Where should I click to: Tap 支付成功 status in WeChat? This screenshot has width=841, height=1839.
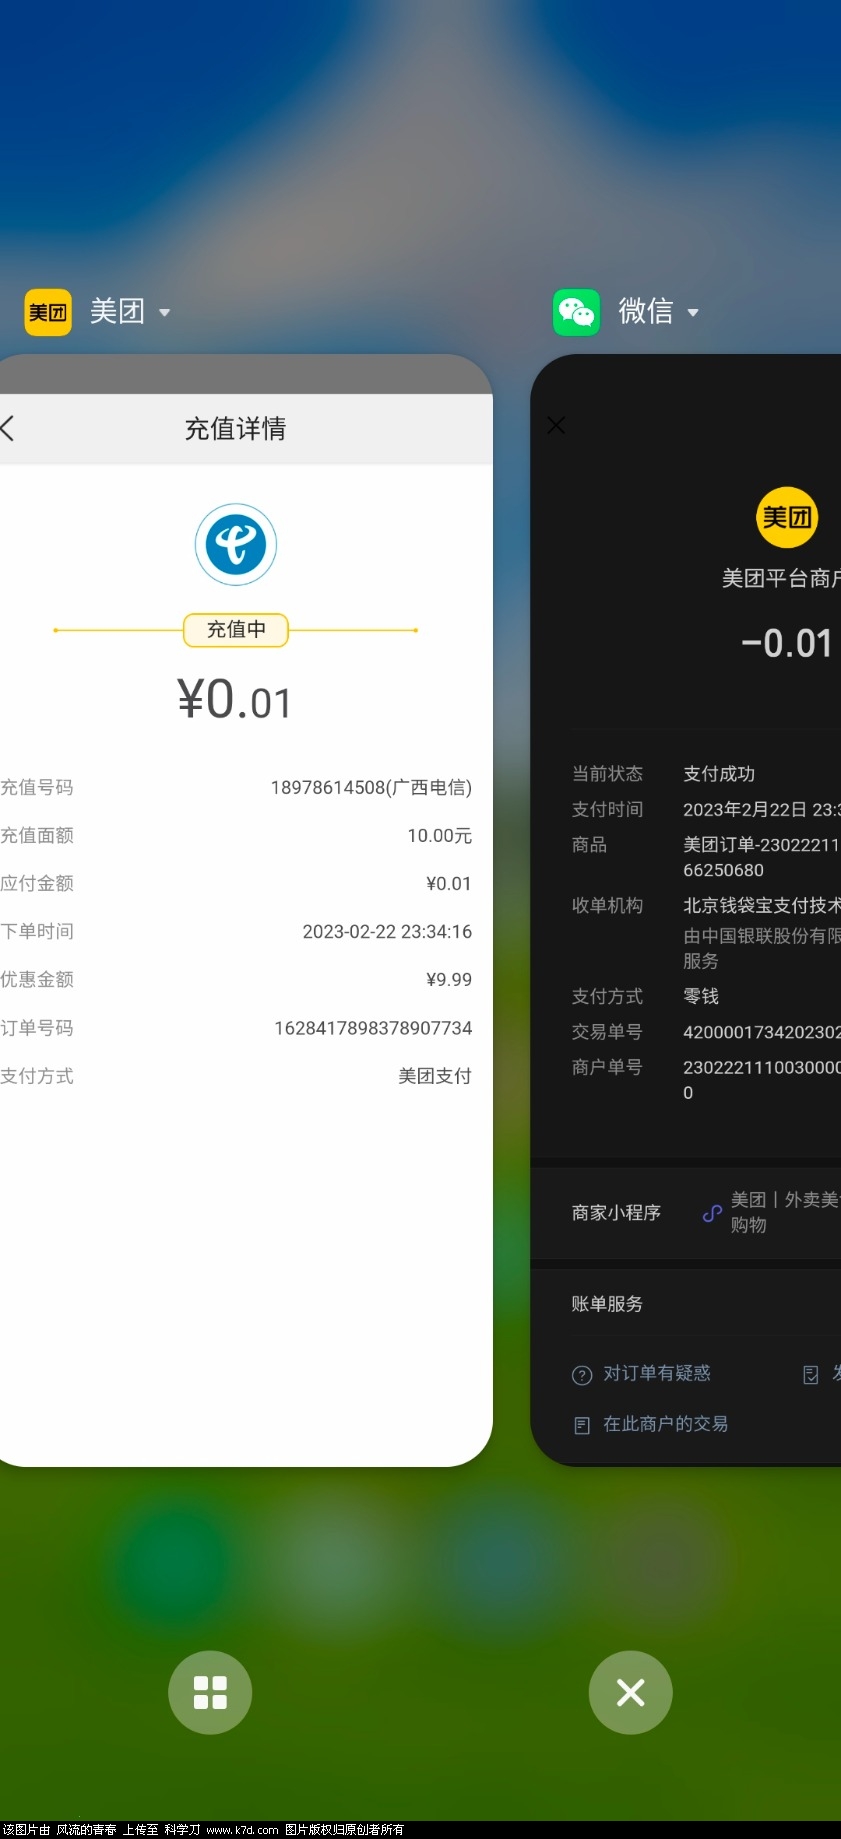pyautogui.click(x=719, y=774)
